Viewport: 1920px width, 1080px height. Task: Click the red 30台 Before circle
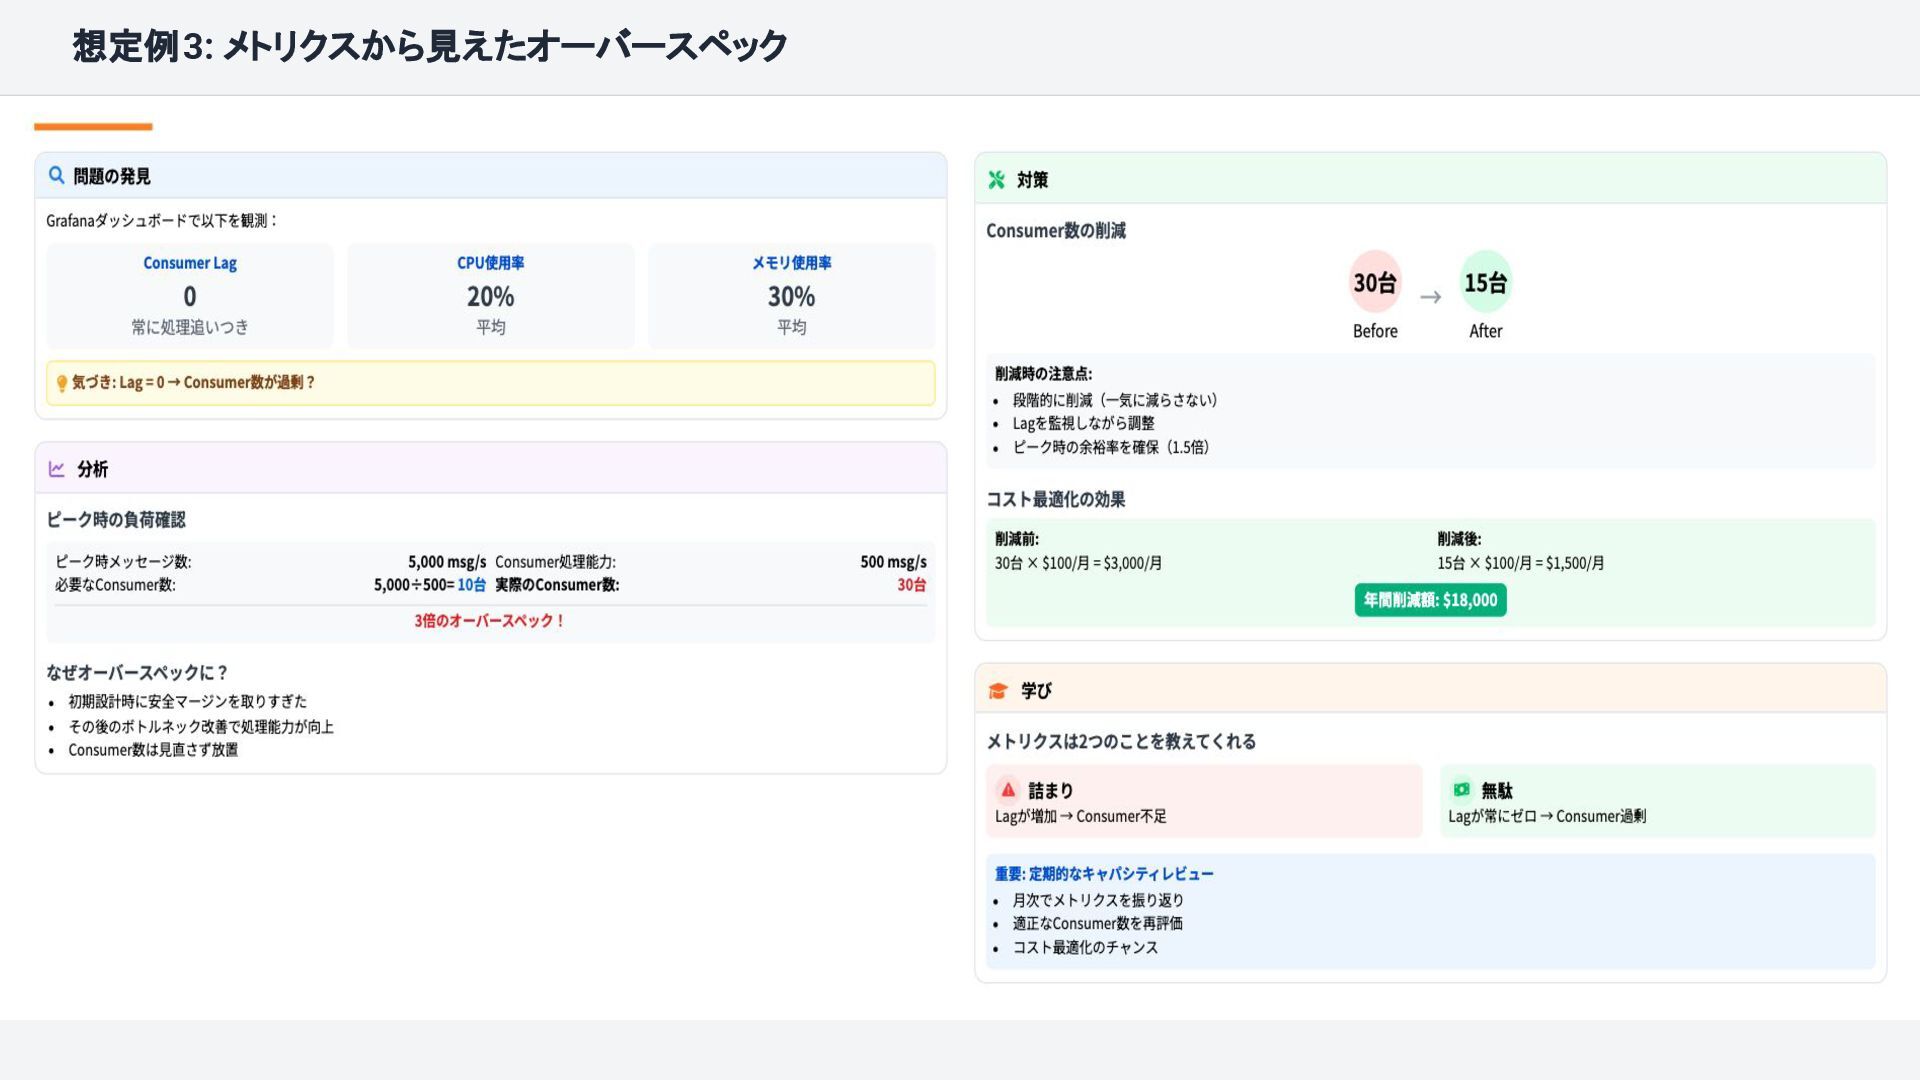[1375, 283]
